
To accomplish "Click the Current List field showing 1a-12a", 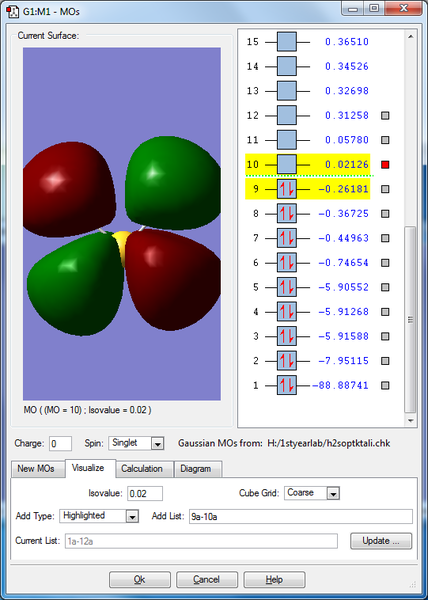I will coord(201,541).
